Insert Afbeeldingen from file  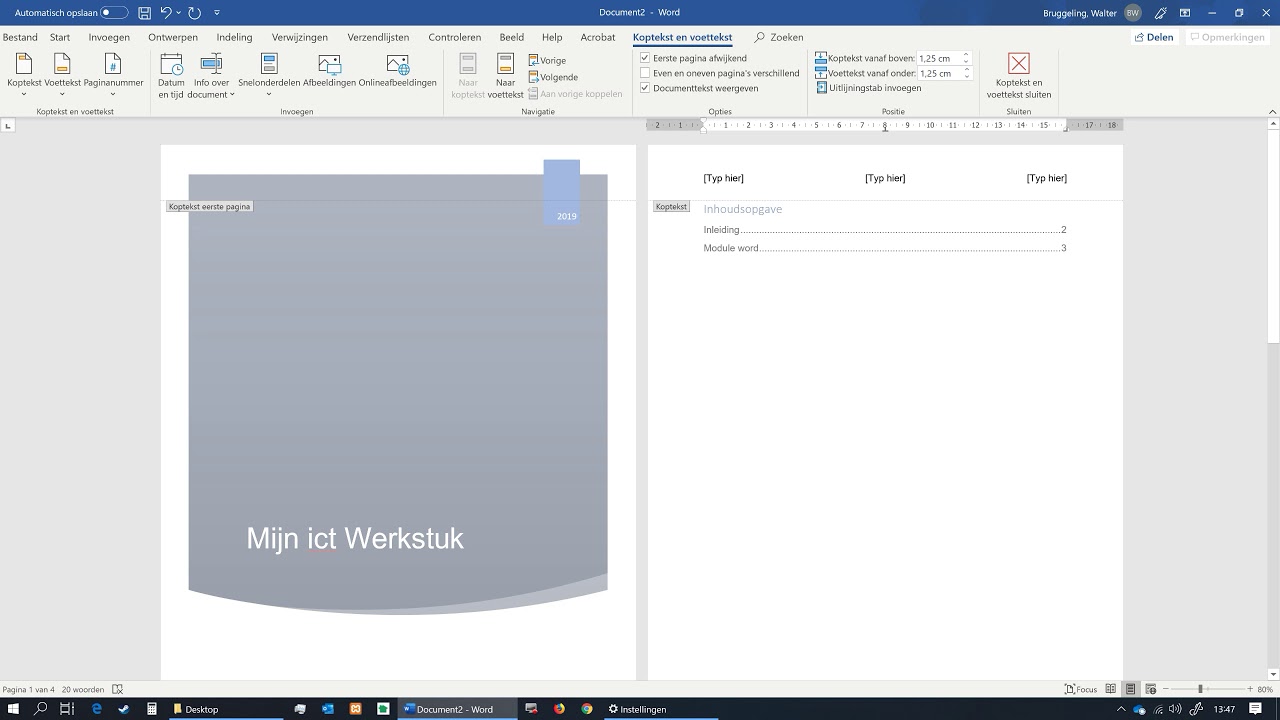330,72
